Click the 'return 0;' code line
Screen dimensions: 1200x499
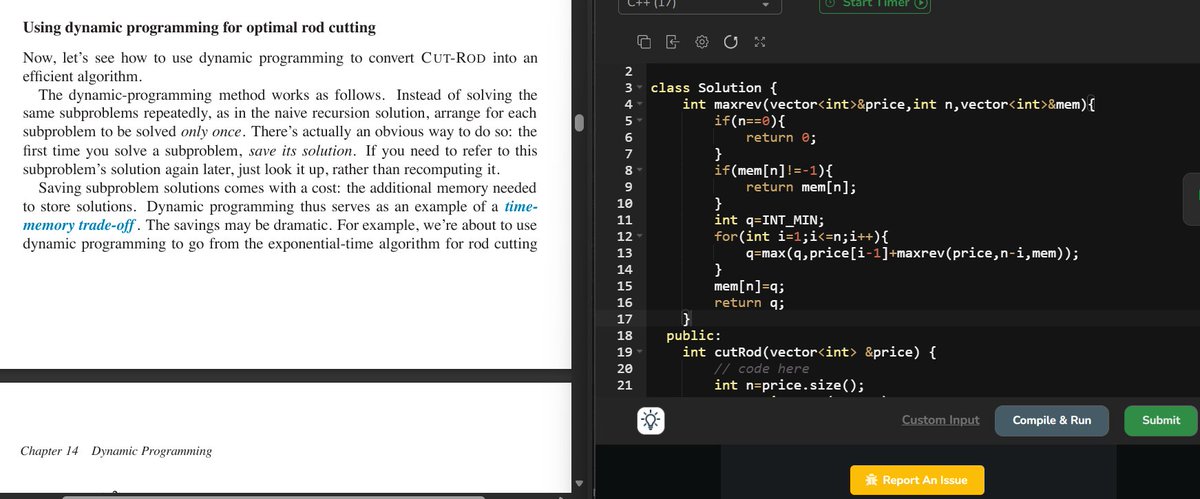pos(782,137)
